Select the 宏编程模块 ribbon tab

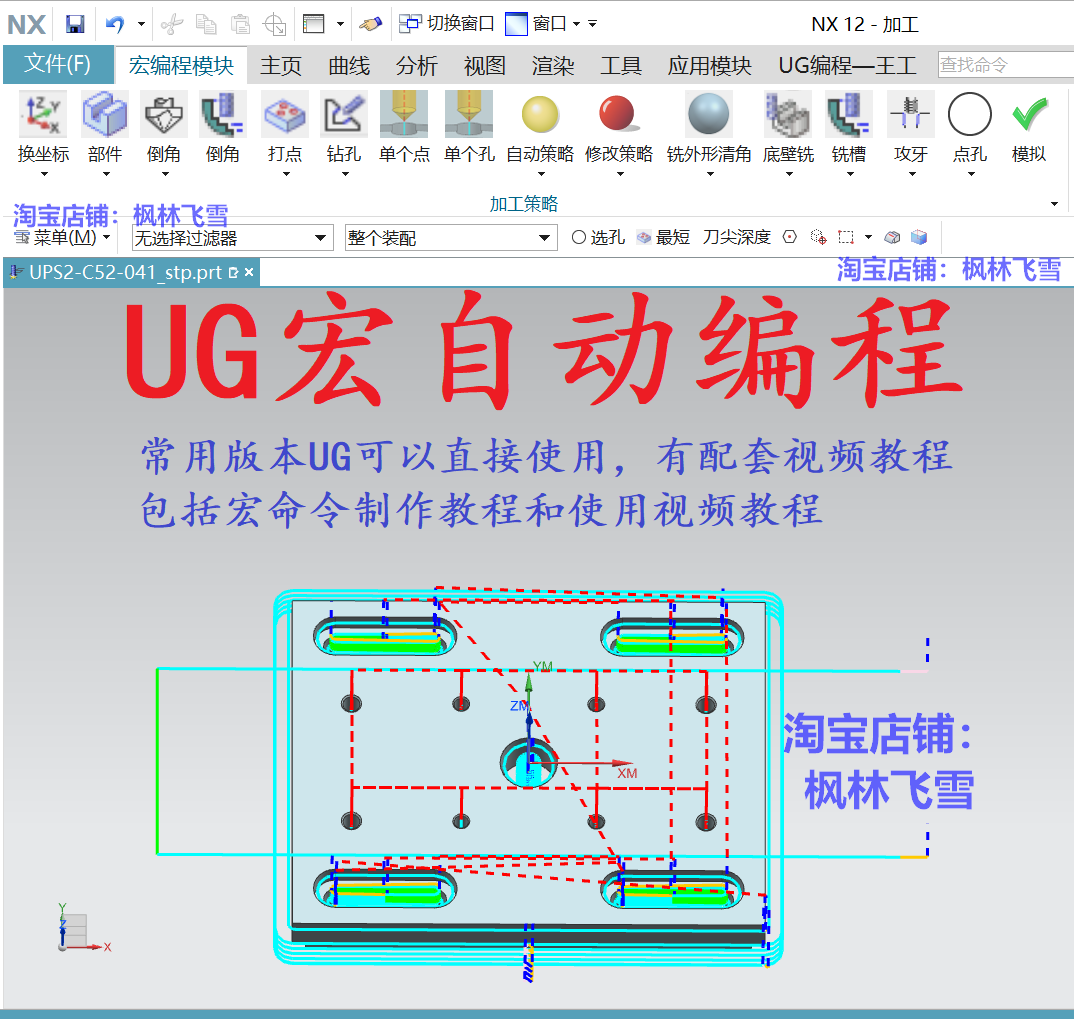pyautogui.click(x=182, y=66)
